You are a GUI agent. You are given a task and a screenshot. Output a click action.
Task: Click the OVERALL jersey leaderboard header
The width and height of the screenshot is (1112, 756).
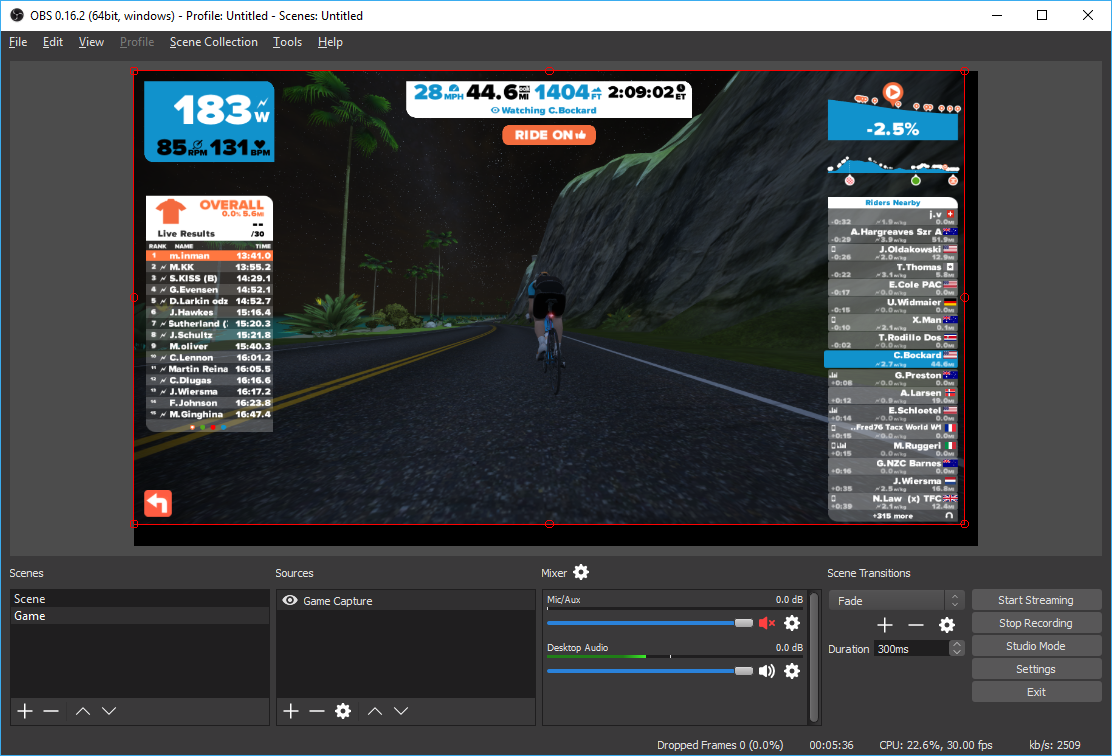(209, 218)
